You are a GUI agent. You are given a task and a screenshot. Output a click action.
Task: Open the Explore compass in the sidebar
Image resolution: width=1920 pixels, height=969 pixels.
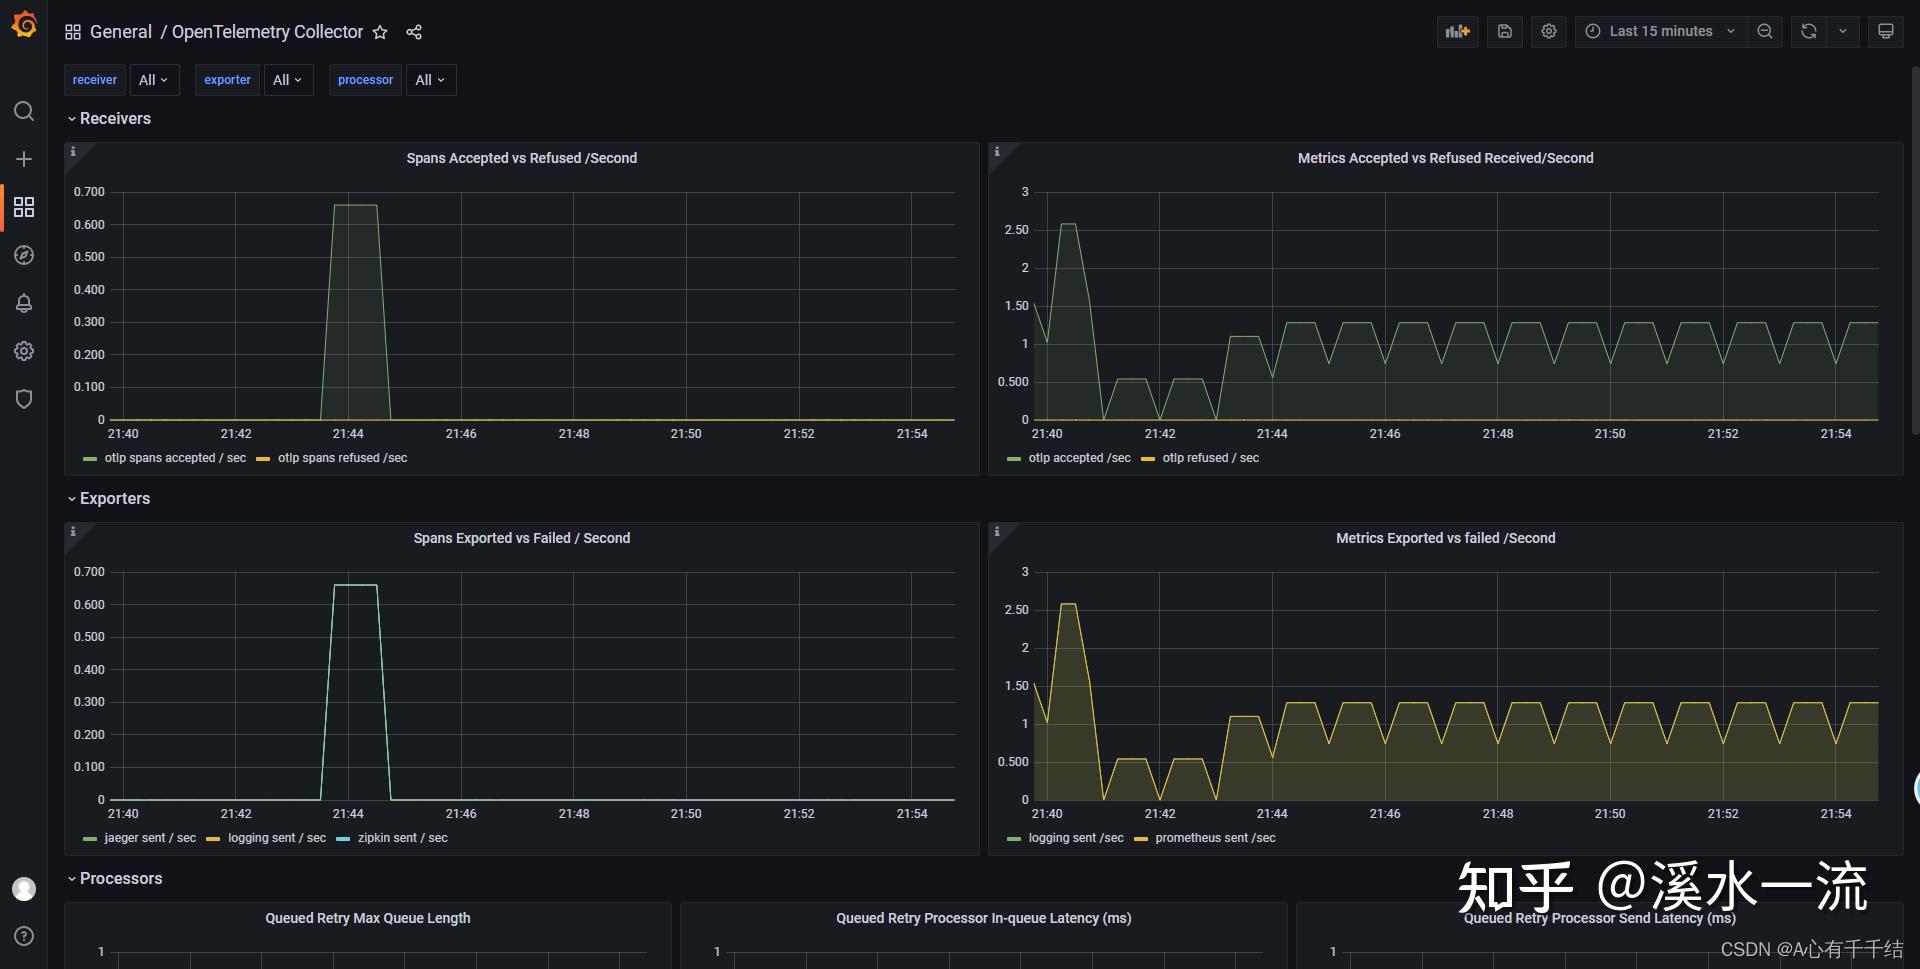pos(24,255)
